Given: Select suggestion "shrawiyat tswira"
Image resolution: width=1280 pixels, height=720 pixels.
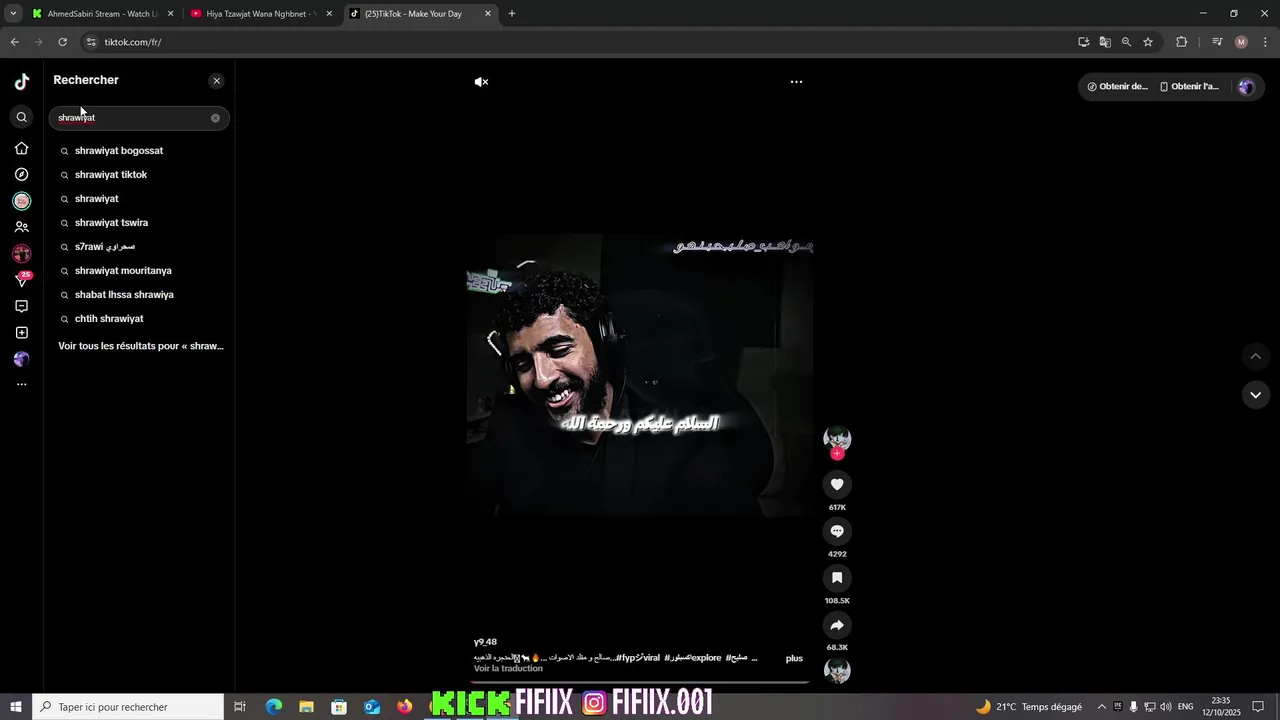Looking at the screenshot, I should tap(111, 223).
